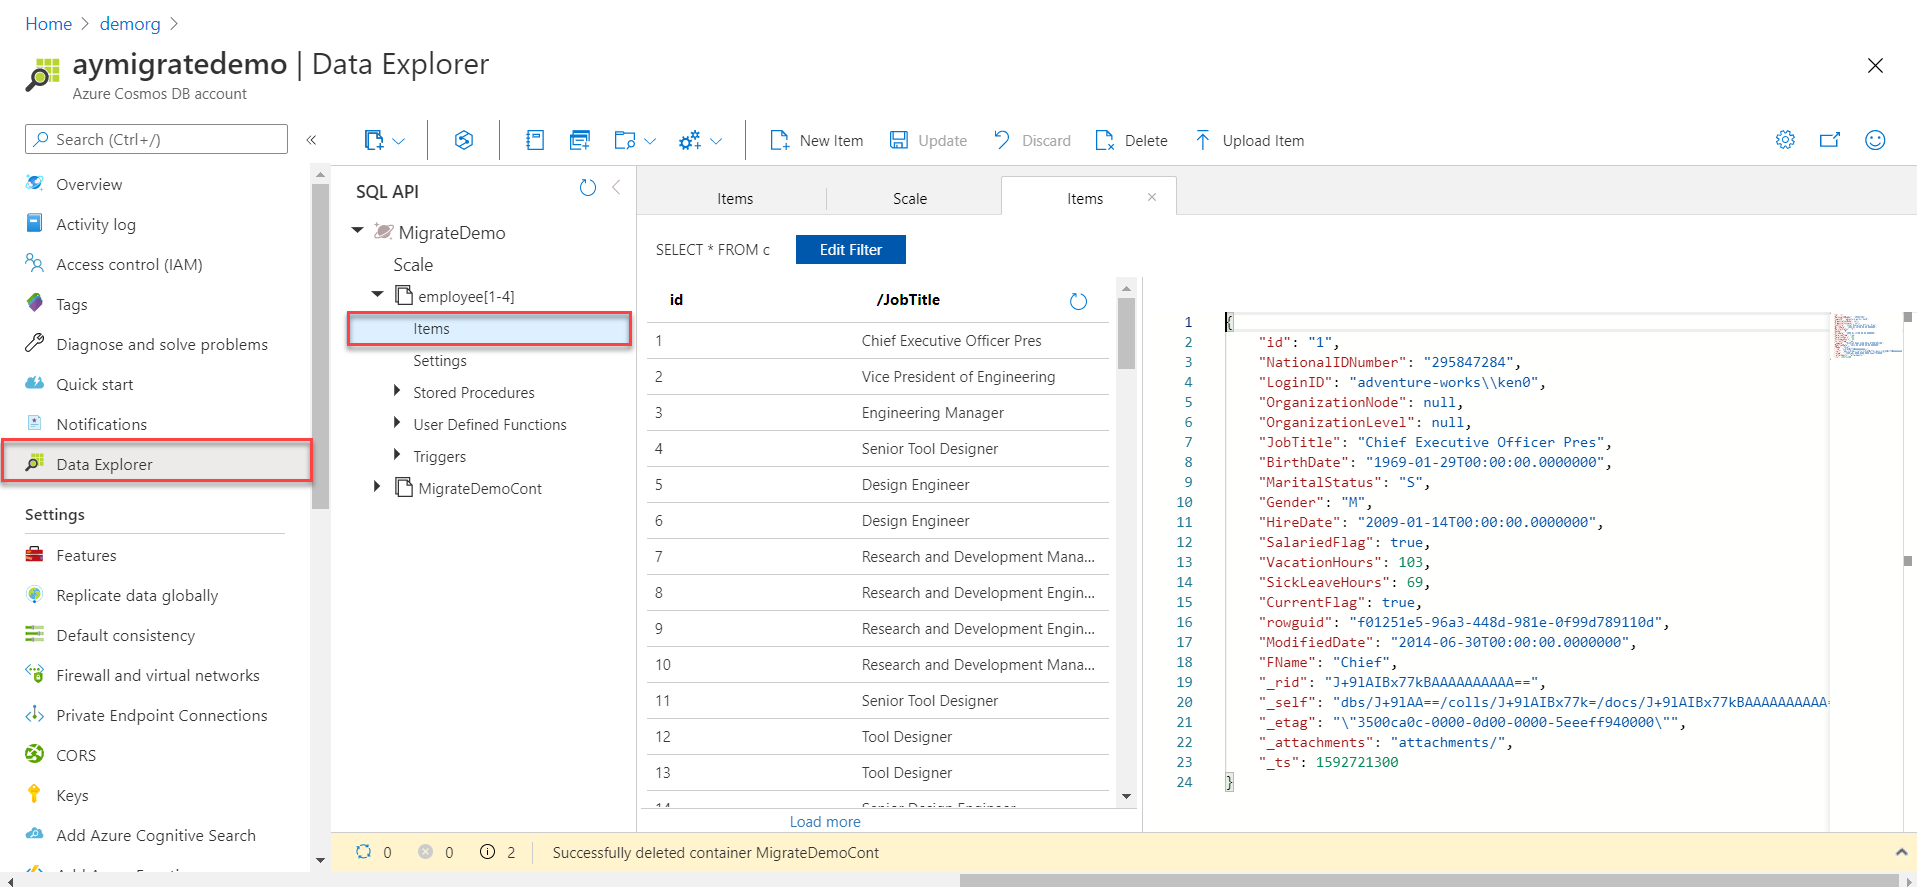Click the Load more link
Image resolution: width=1917 pixels, height=887 pixels.
(824, 822)
